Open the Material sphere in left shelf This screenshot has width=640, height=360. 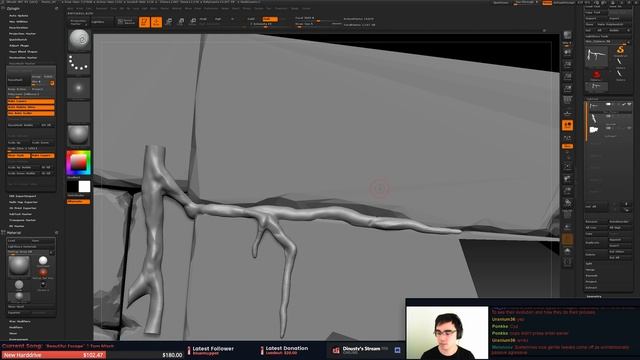coord(79,136)
